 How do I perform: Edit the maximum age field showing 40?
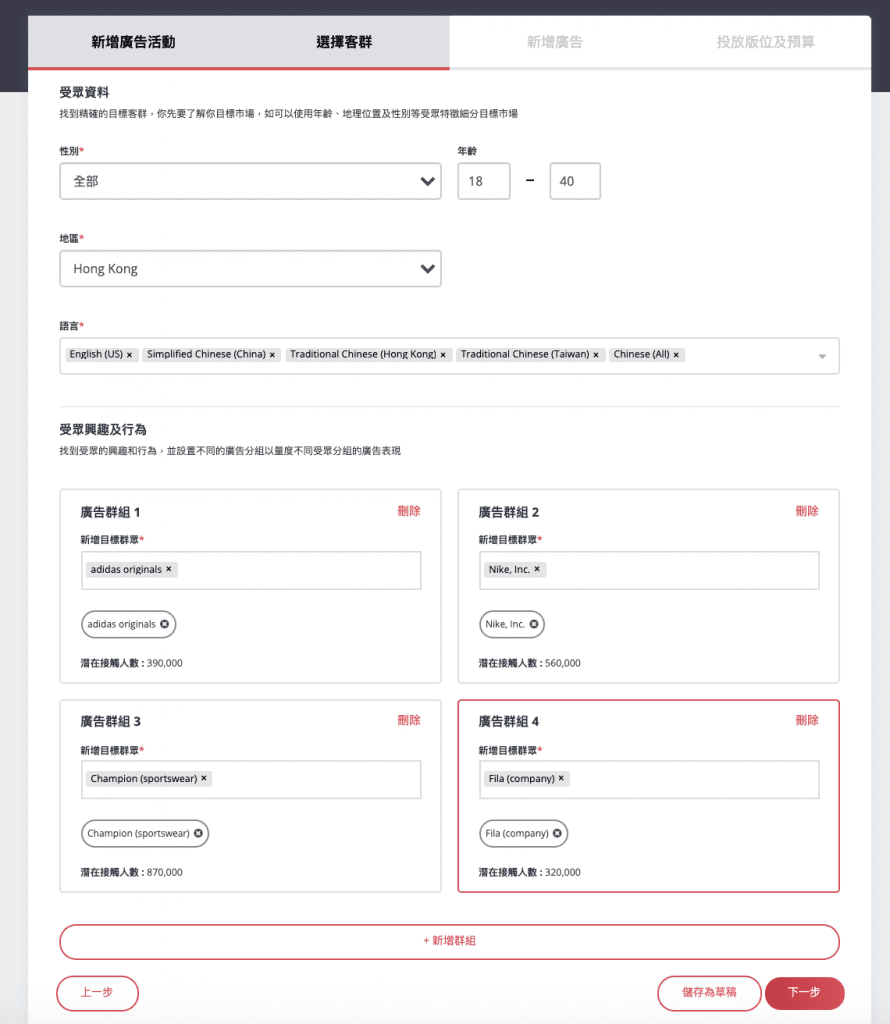(575, 181)
